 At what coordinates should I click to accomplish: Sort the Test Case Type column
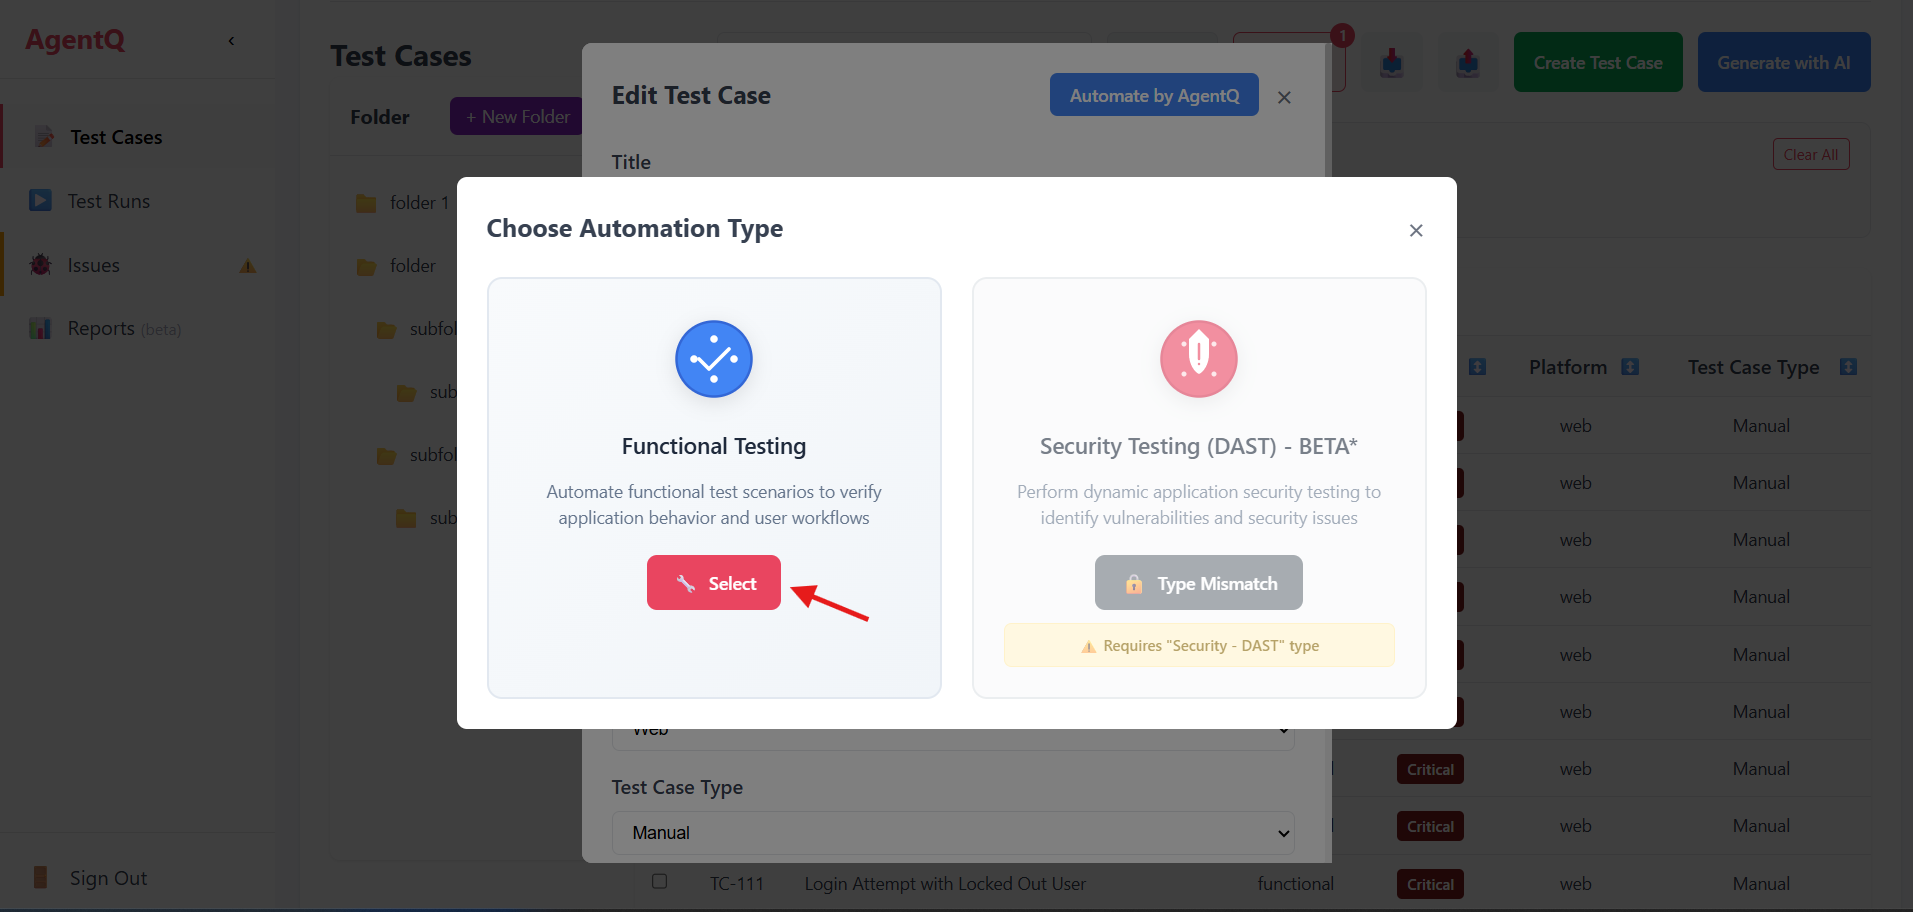click(1849, 367)
